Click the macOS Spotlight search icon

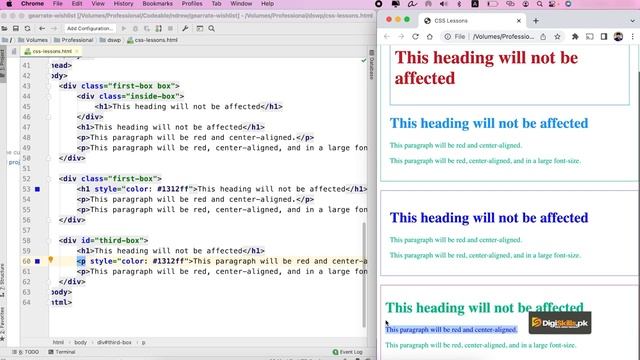[540, 4]
